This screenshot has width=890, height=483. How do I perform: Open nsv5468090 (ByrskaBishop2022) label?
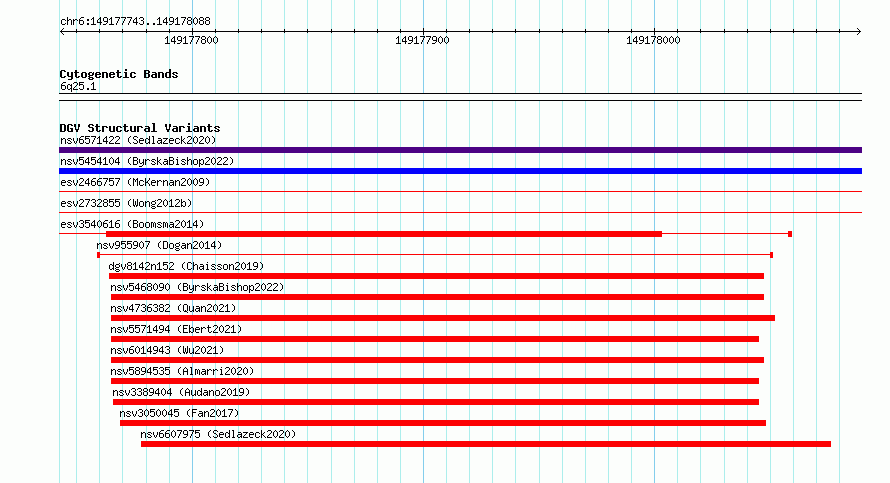point(197,287)
